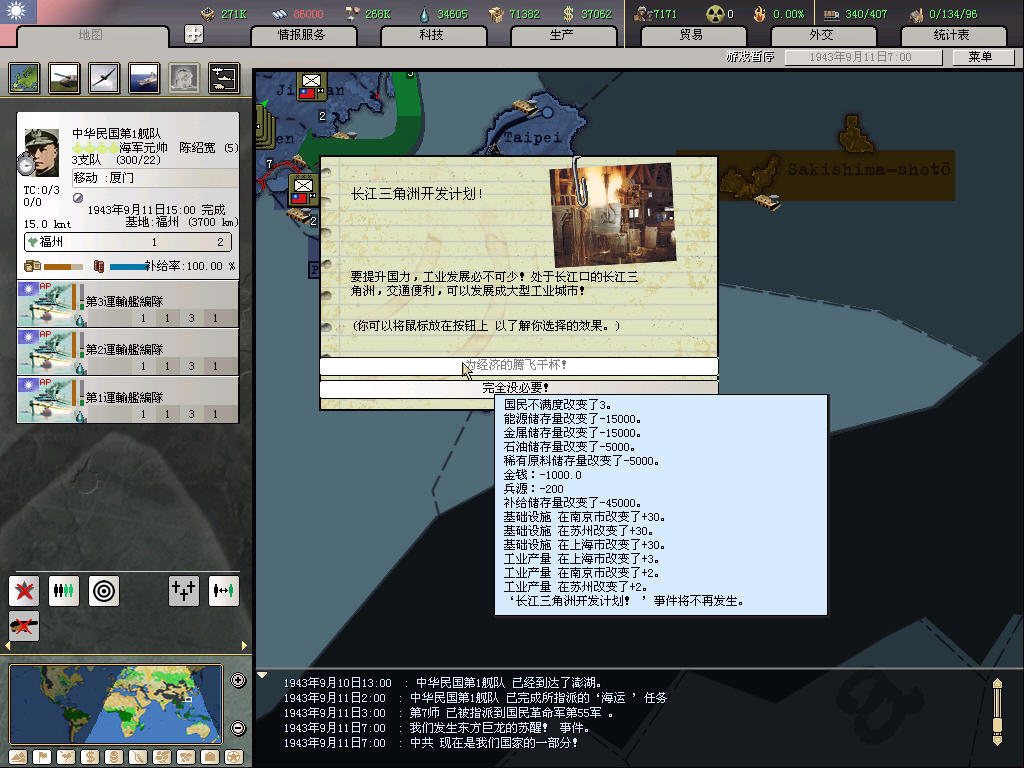Select the air units plane icon
This screenshot has width=1024, height=768.
pyautogui.click(x=104, y=78)
